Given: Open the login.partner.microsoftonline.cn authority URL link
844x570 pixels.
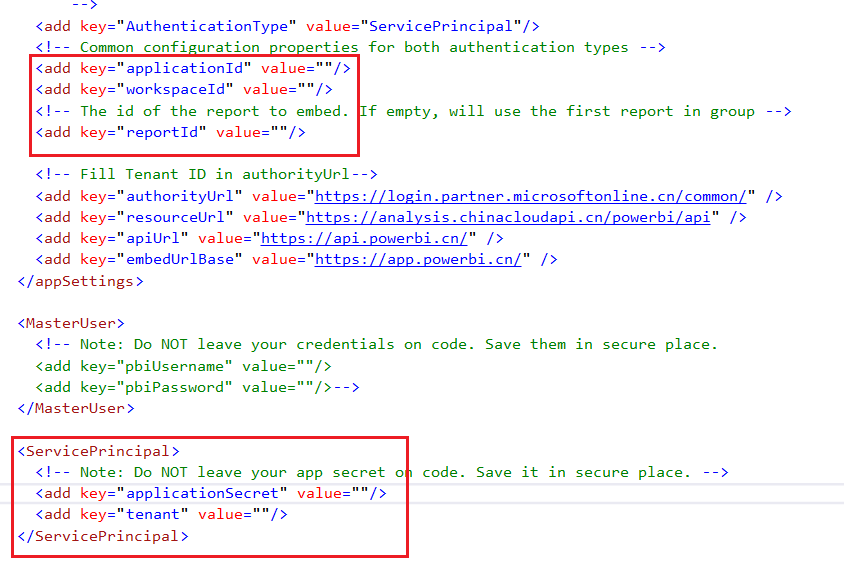Looking at the screenshot, I should pyautogui.click(x=530, y=197).
